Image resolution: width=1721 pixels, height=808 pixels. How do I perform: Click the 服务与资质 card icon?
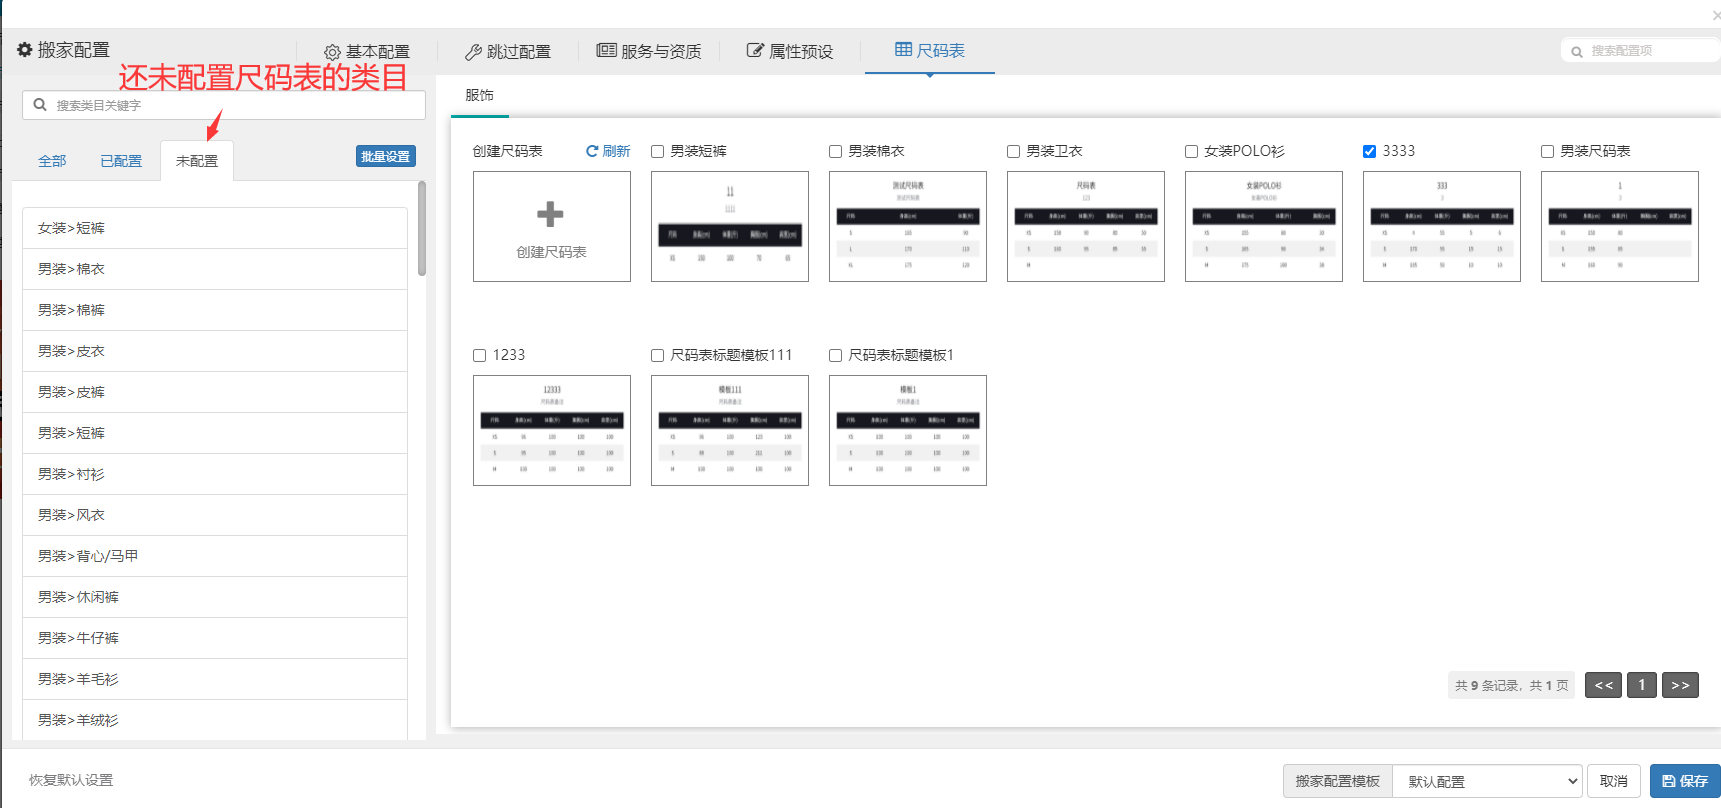point(606,50)
